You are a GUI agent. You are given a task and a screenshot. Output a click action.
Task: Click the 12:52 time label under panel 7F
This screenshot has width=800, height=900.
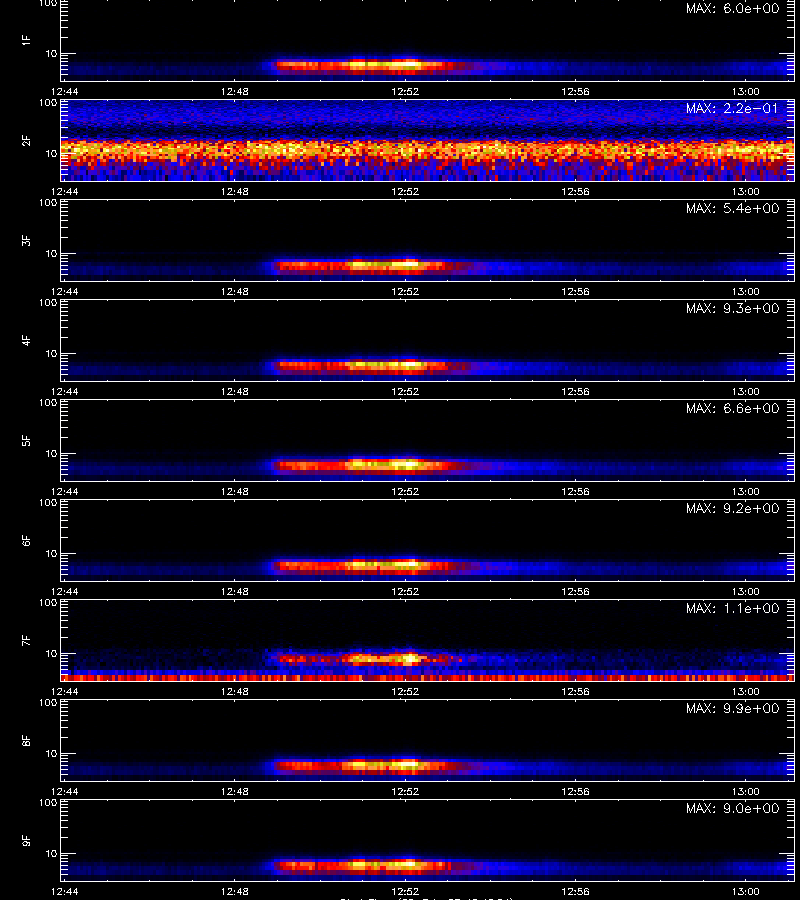[405, 691]
